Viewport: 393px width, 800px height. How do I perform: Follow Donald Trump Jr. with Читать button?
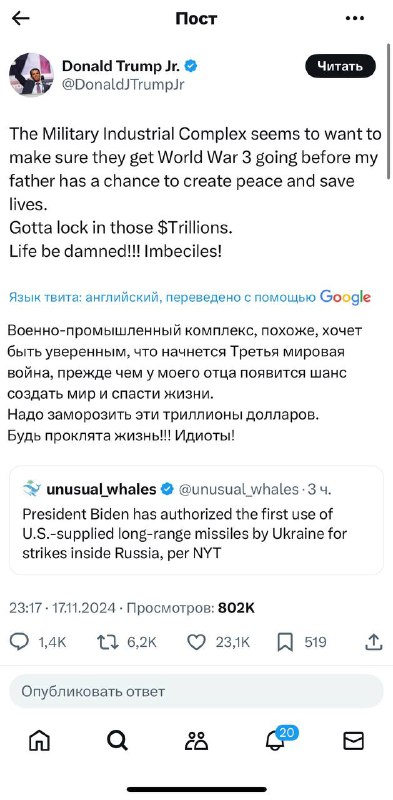pos(340,66)
